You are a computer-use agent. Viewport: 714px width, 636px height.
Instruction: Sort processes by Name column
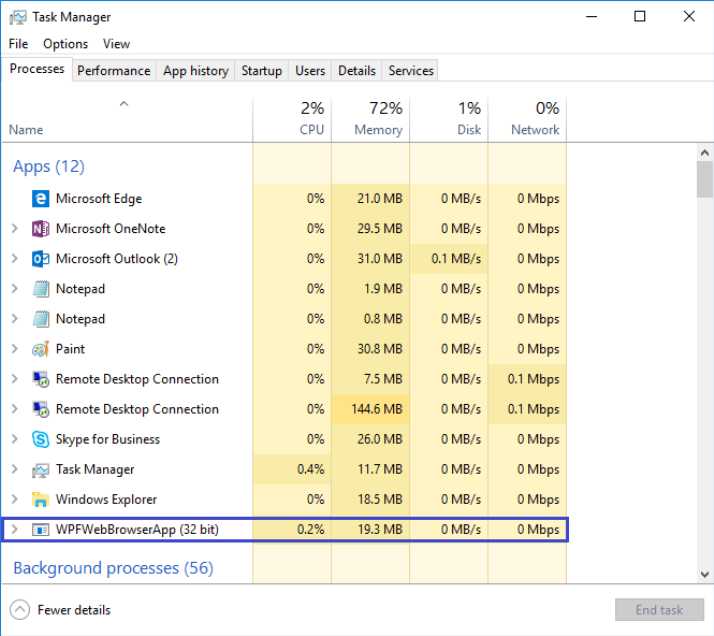pyautogui.click(x=127, y=119)
